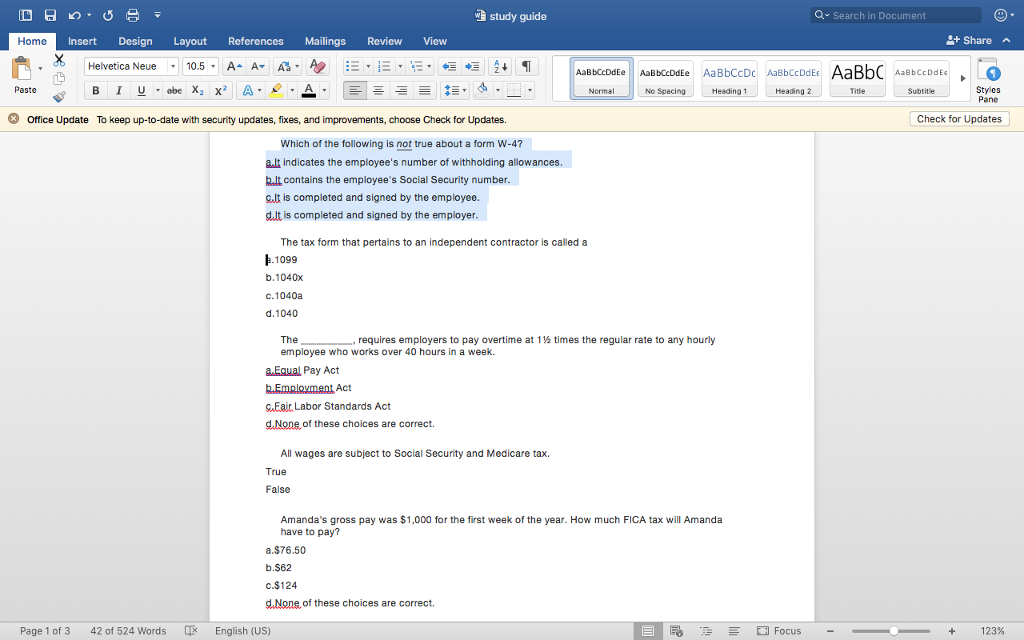Screen dimensions: 1024x640
Task: Go to the Mailings tab
Action: 325,41
